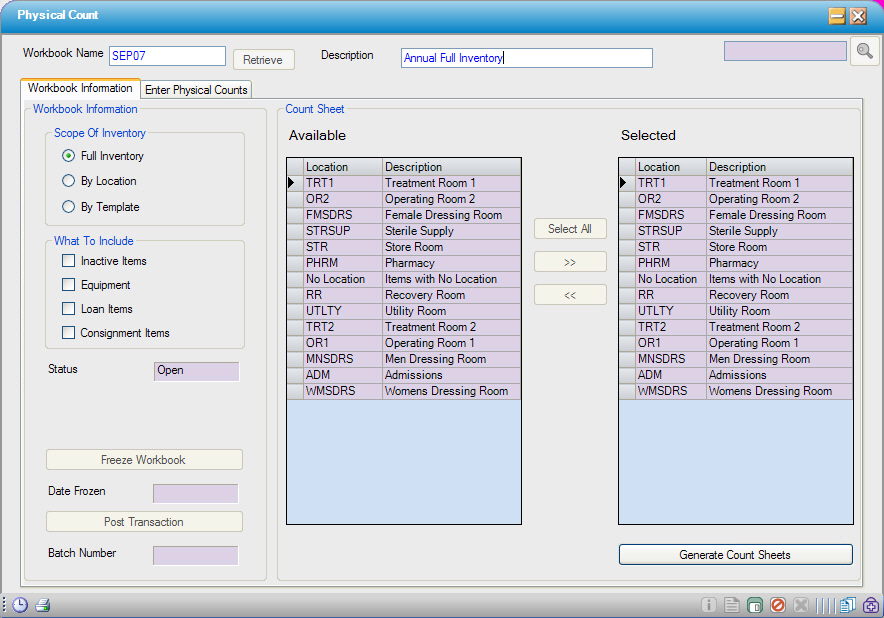The image size is (884, 618).
Task: Click the Select All button
Action: [x=570, y=229]
